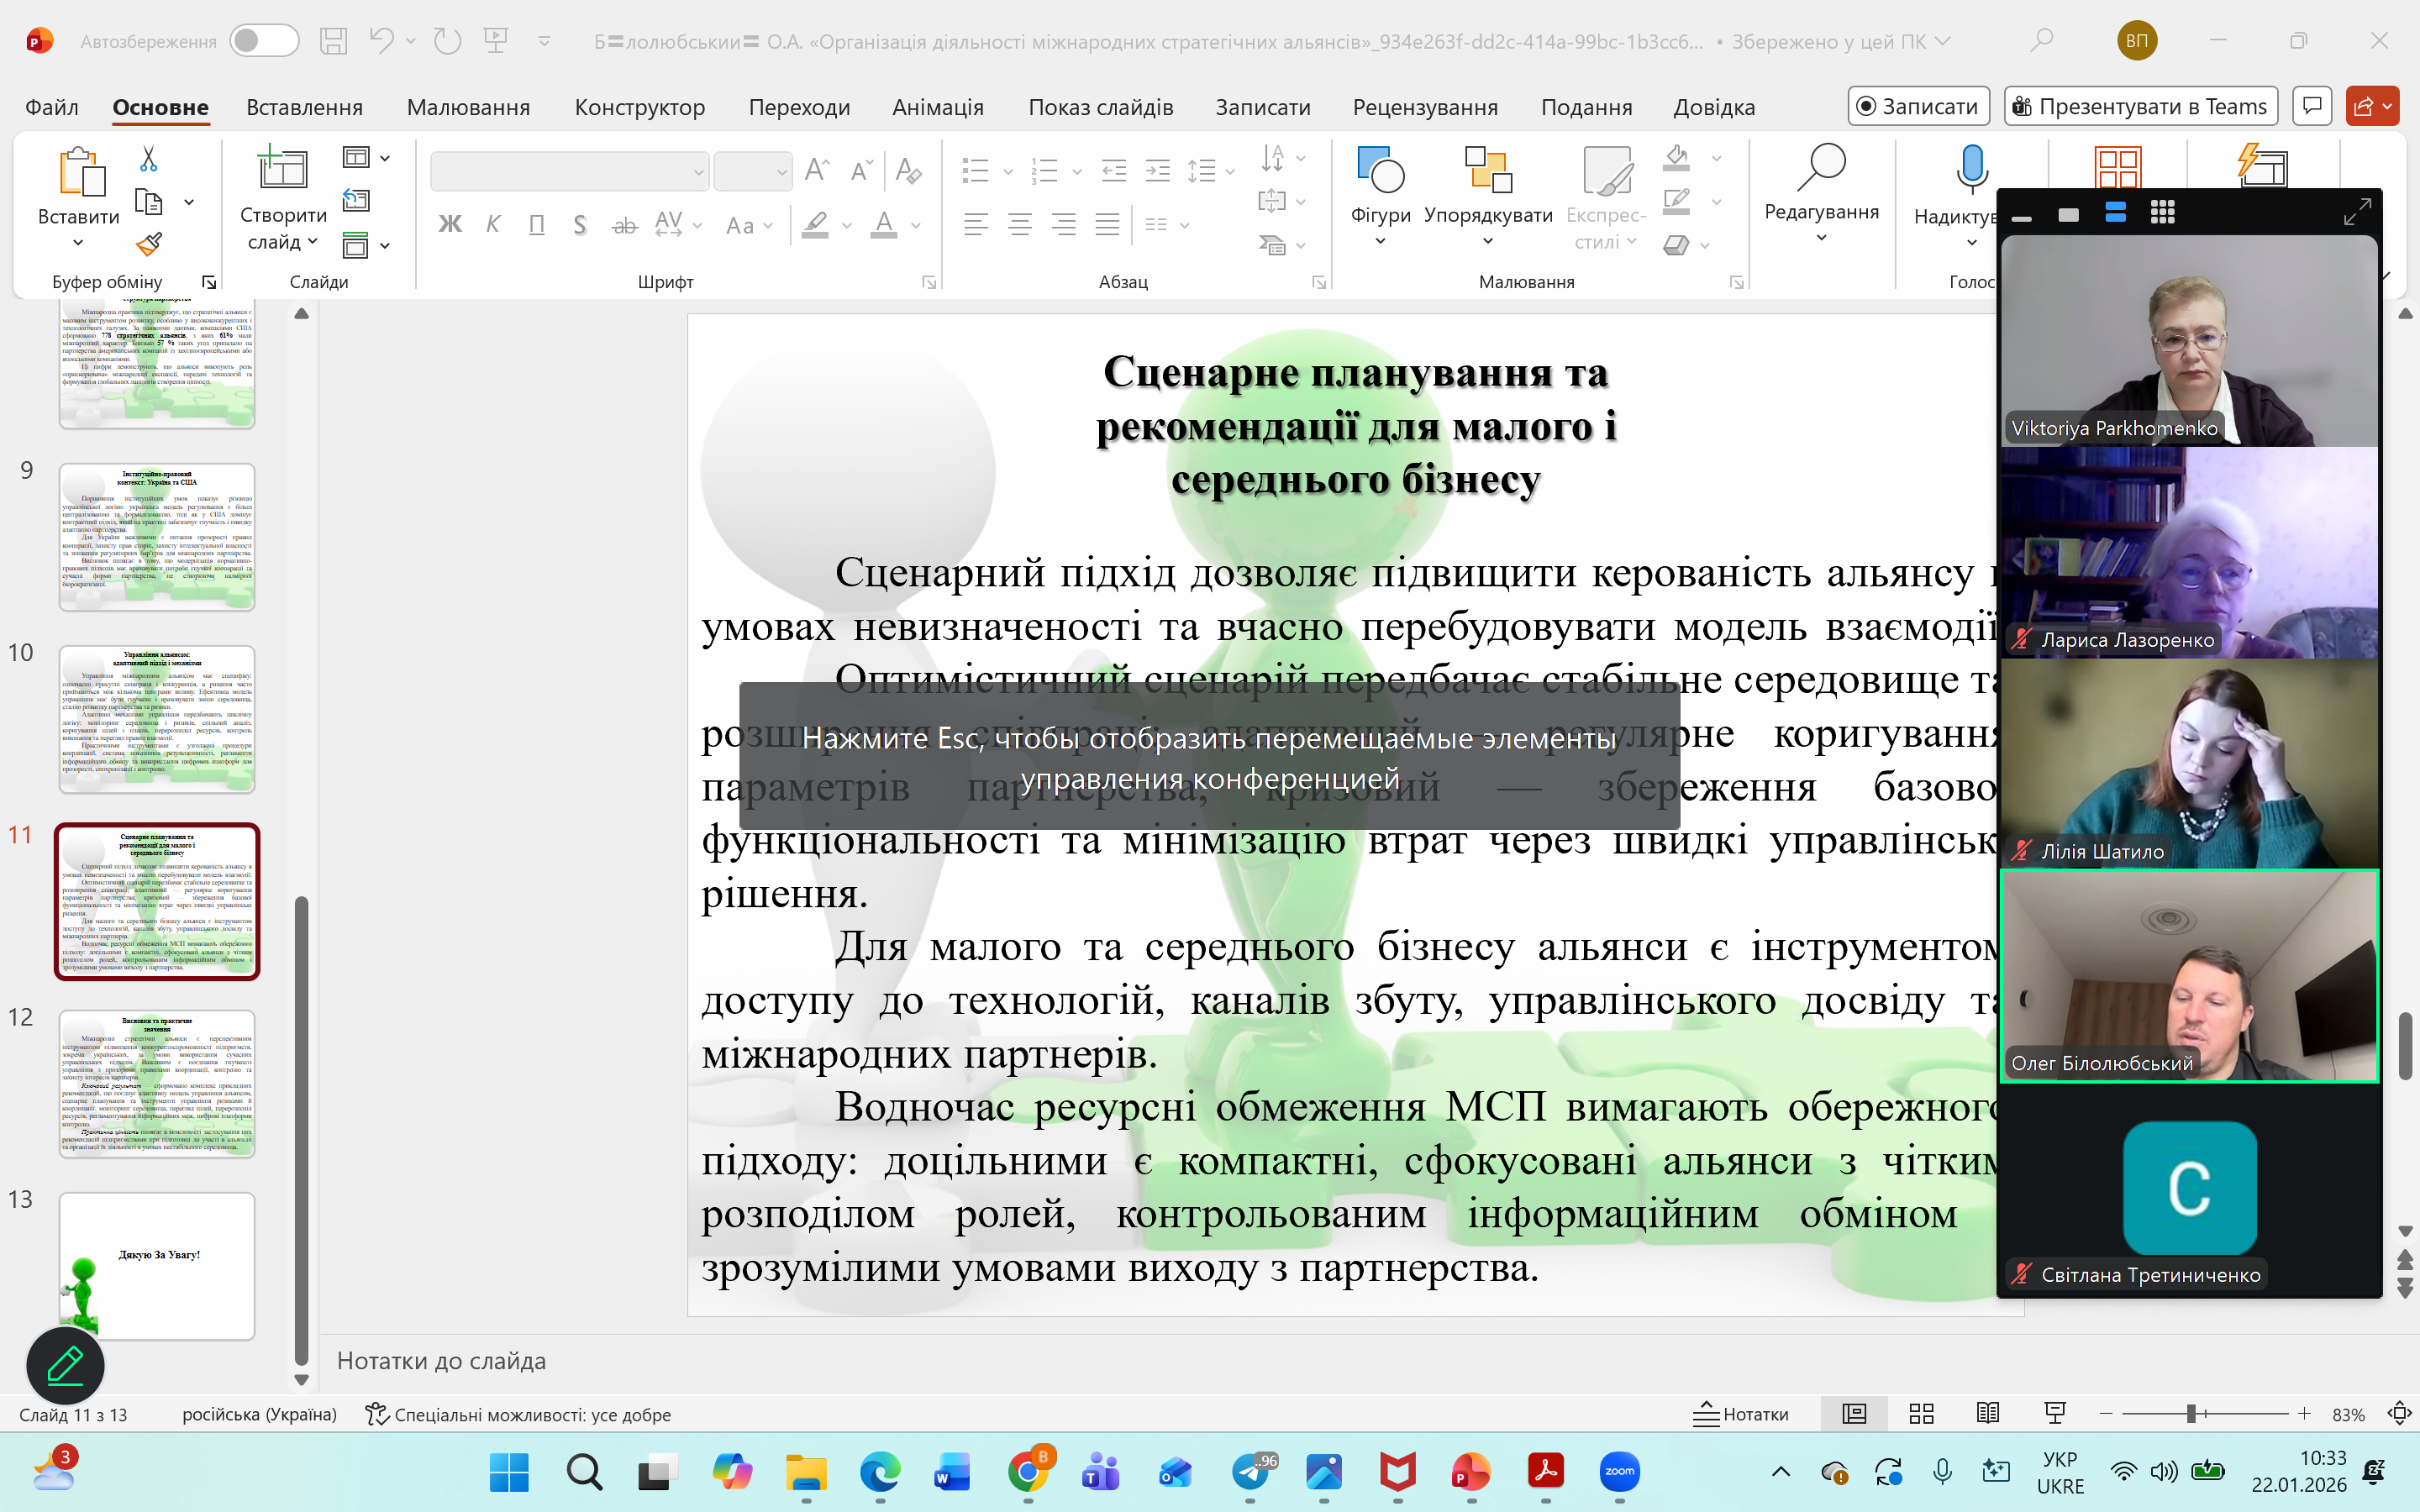The image size is (2420, 1512).
Task: Open the File (Файл) menu
Action: (51, 107)
